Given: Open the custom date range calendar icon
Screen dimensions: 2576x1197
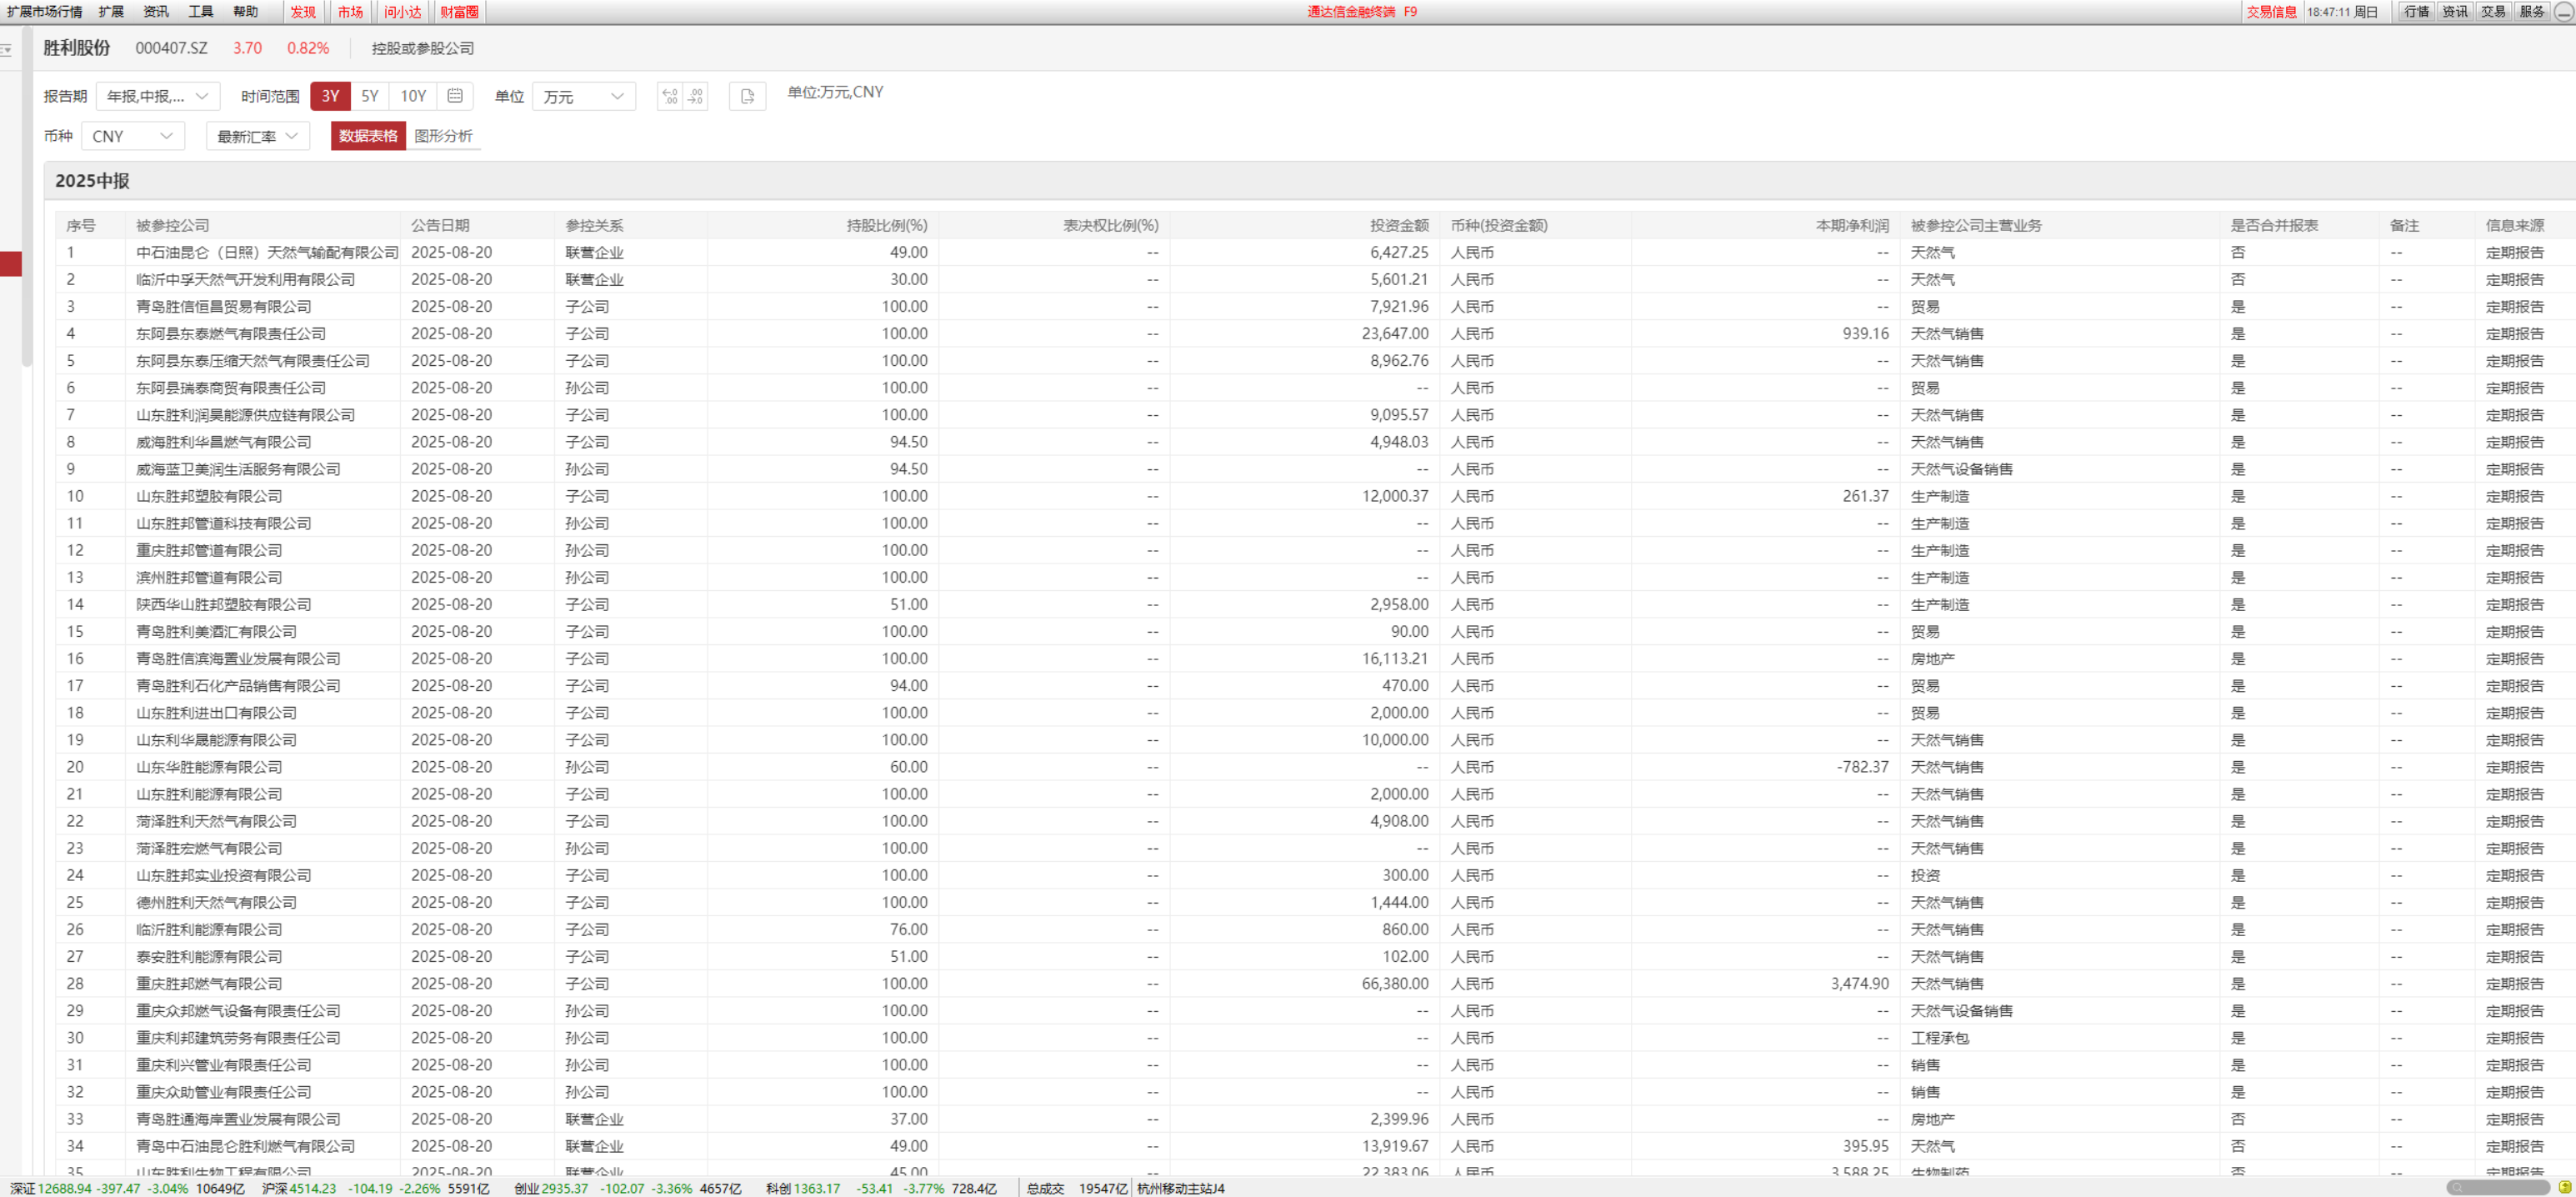Looking at the screenshot, I should pos(455,96).
